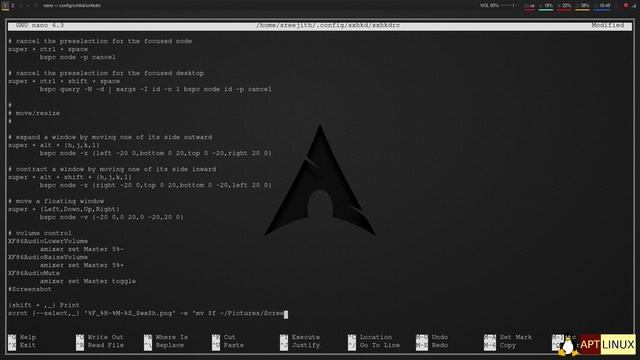Viewport: 640px width, 360px height.
Task: Click '# contract a window by moving' comment
Action: click(x=112, y=169)
